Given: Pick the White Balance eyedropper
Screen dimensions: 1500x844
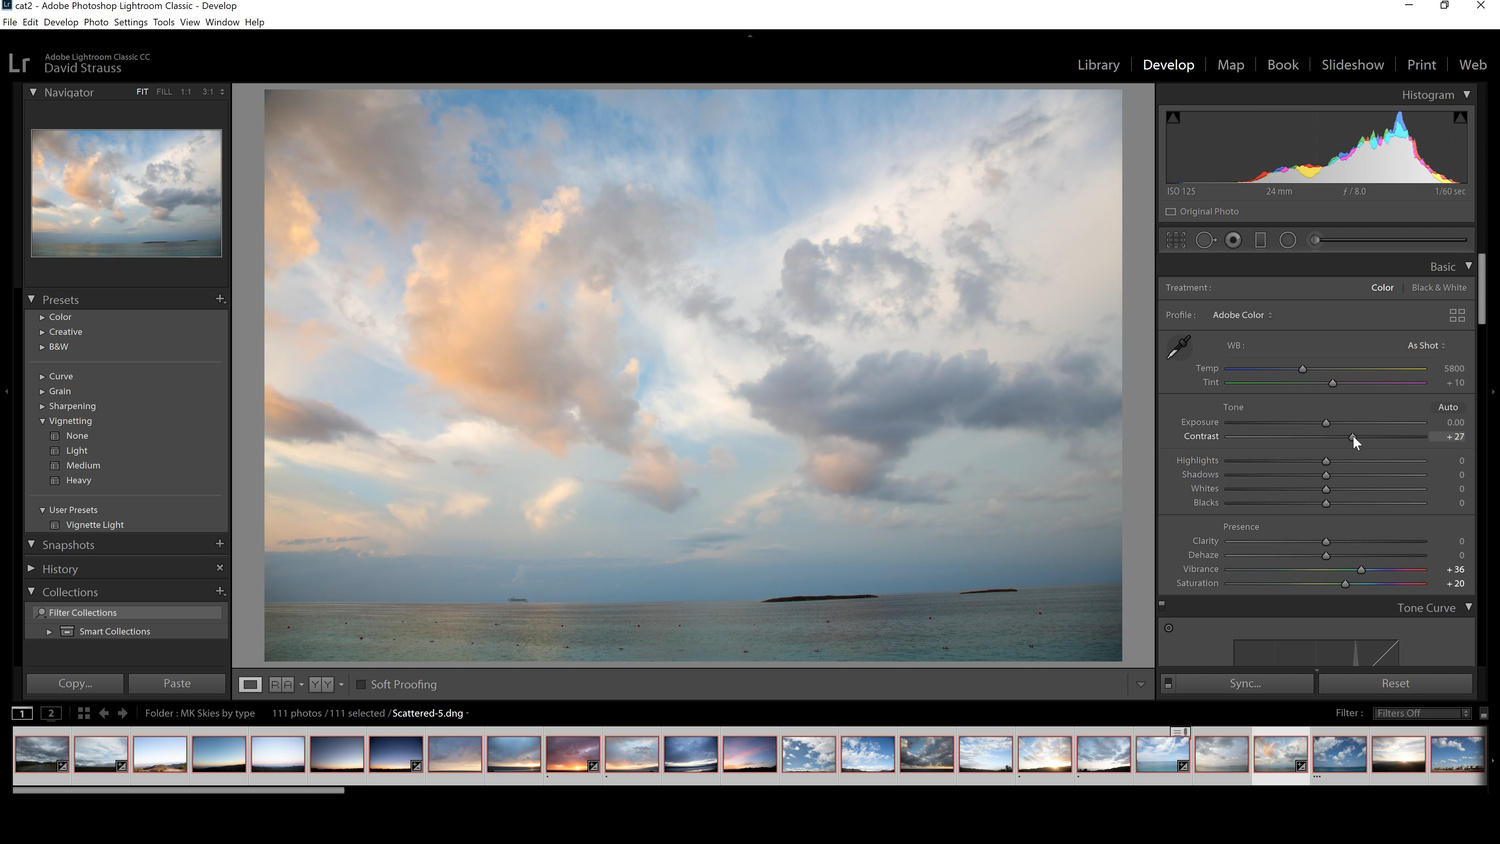Looking at the screenshot, I should (x=1179, y=347).
